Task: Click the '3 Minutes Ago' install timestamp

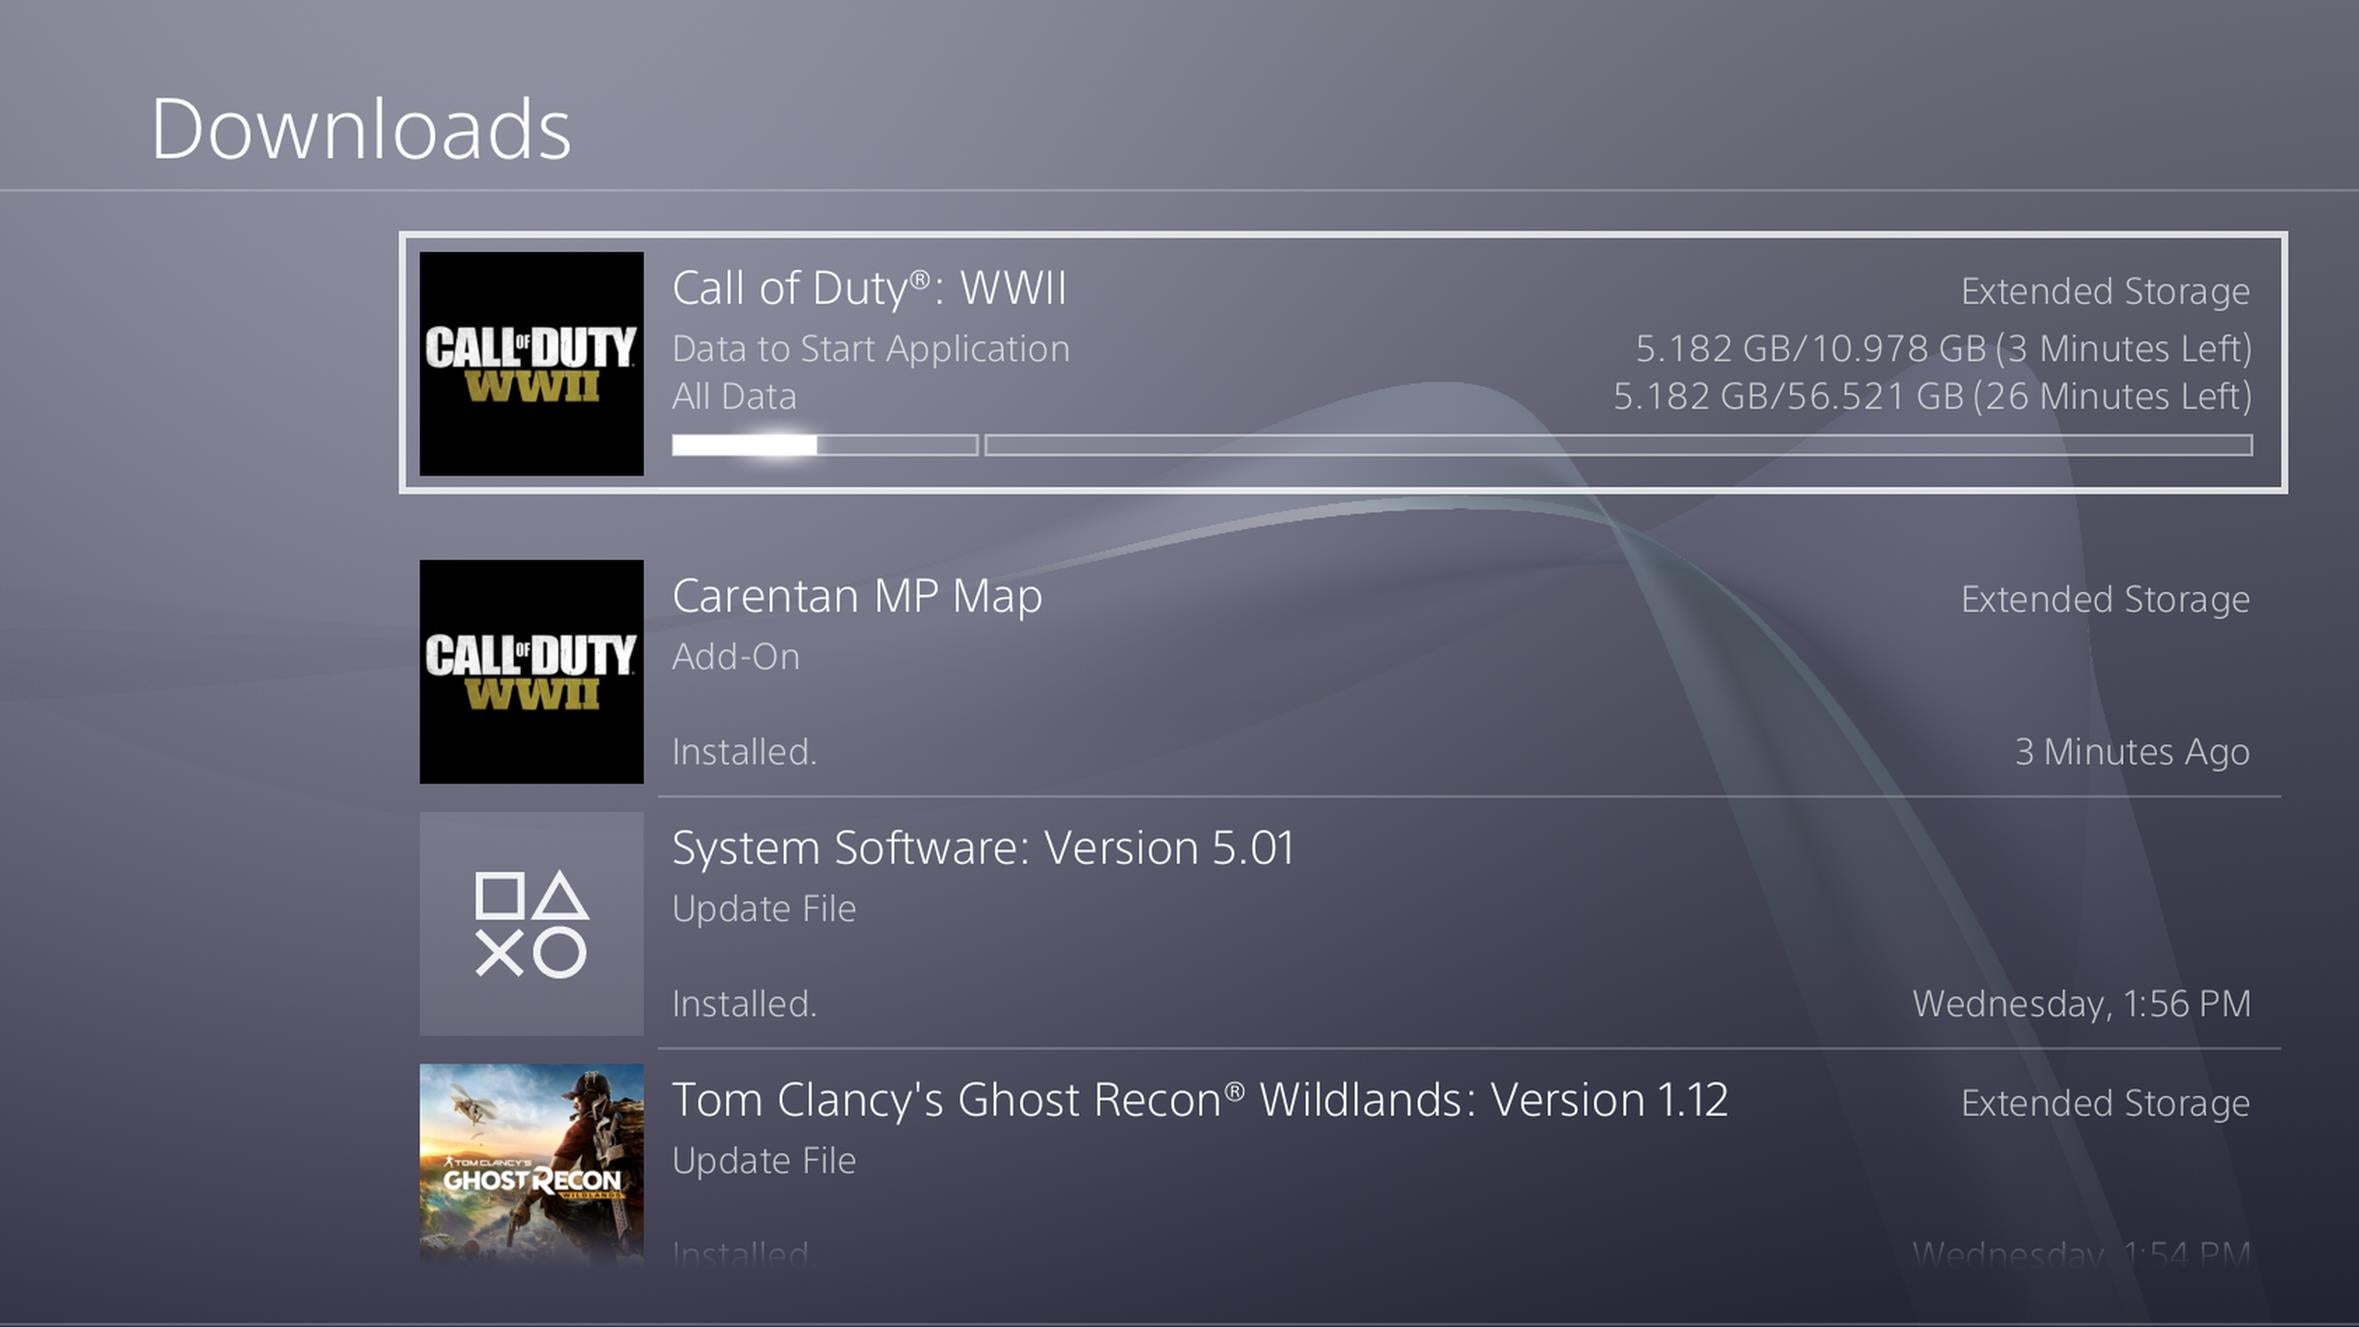Action: click(x=2132, y=751)
